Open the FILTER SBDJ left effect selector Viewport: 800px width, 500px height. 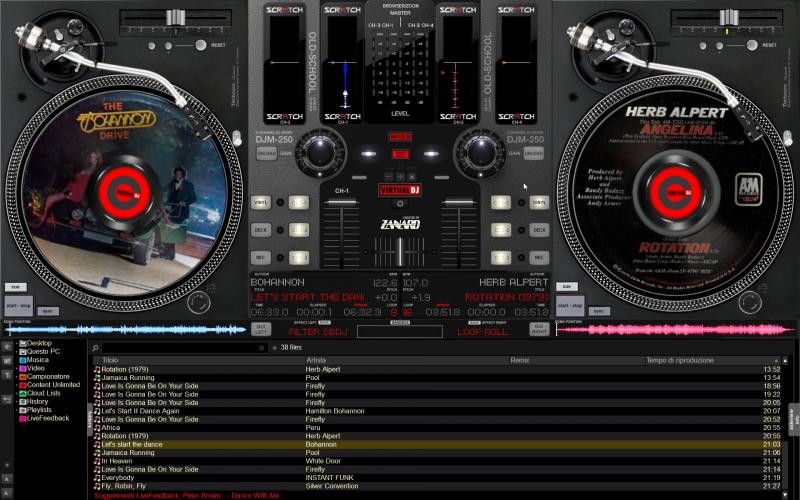tap(318, 332)
